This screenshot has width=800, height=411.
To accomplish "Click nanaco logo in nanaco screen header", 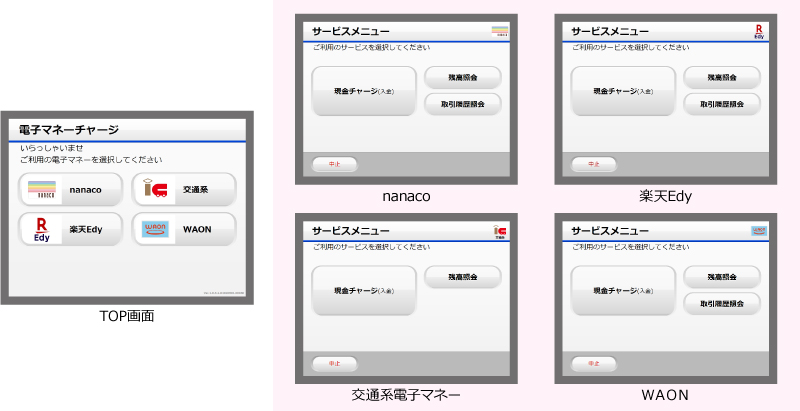I will 500,31.
